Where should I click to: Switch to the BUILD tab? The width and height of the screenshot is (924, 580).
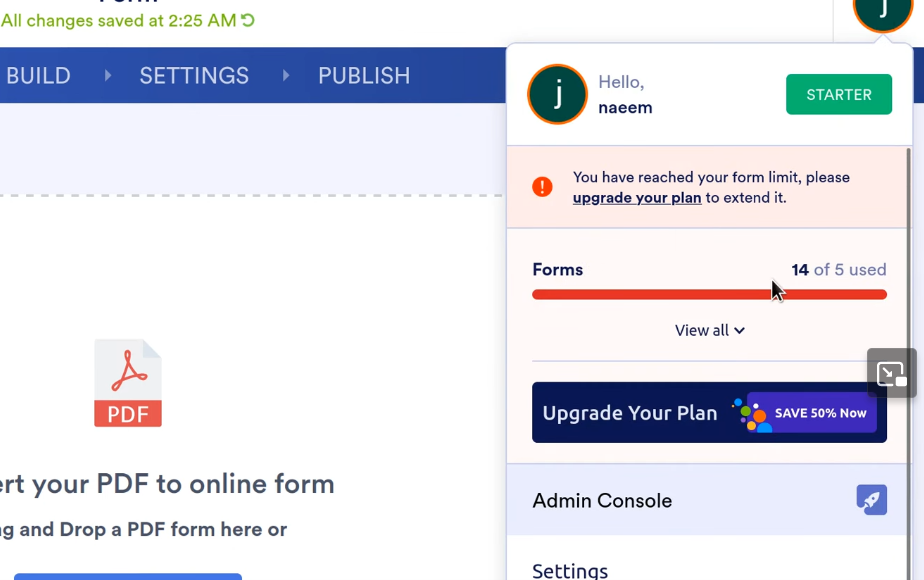(38, 75)
